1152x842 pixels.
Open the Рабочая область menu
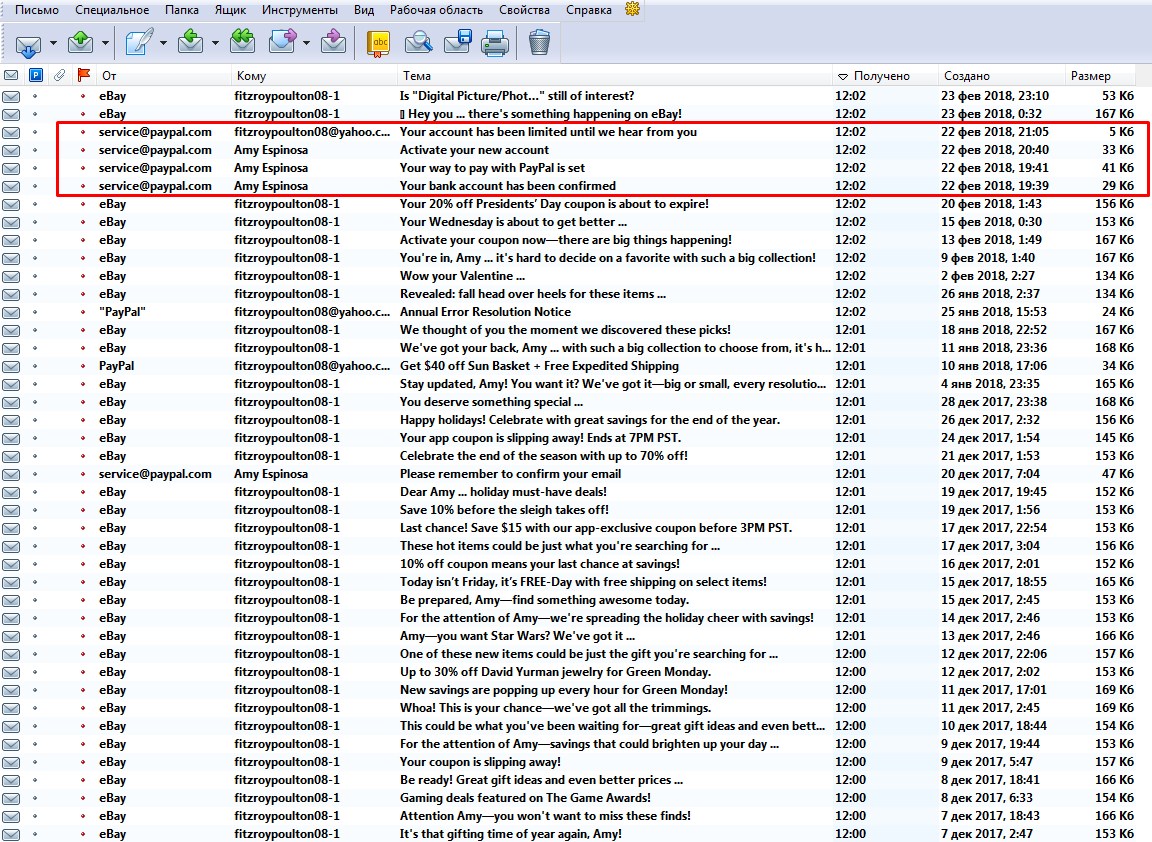coord(436,10)
